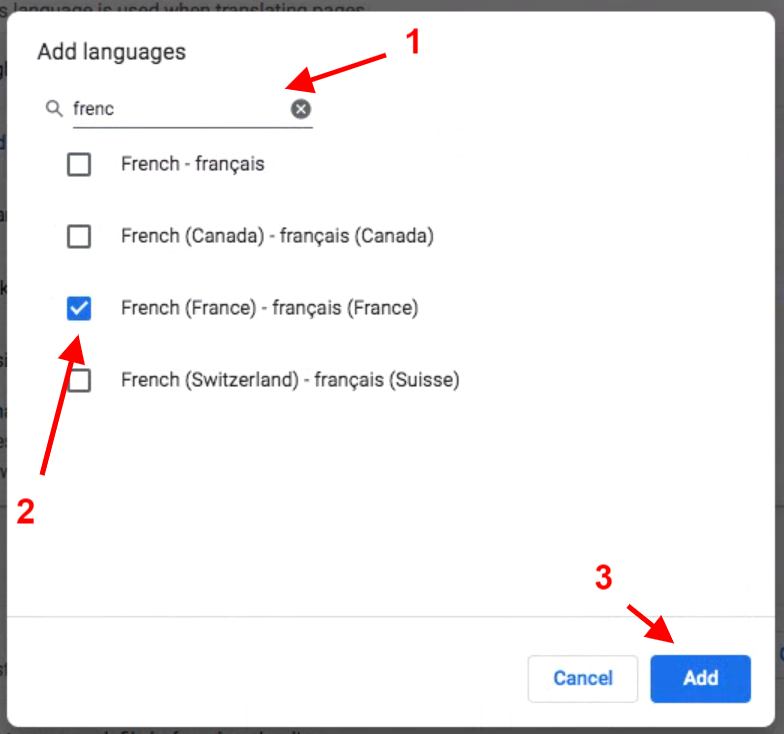Tick the French (Switzerland) checkbox
Viewport: 784px width, 734px height.
click(x=79, y=380)
